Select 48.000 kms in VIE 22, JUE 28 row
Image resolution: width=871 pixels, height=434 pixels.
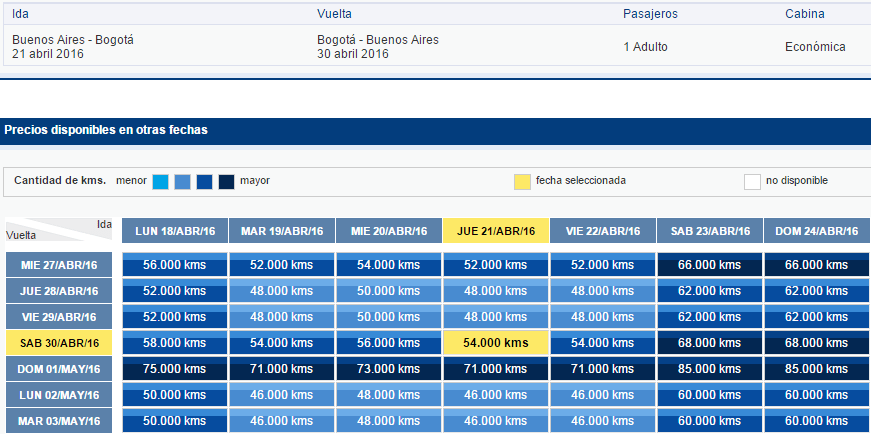pos(603,291)
